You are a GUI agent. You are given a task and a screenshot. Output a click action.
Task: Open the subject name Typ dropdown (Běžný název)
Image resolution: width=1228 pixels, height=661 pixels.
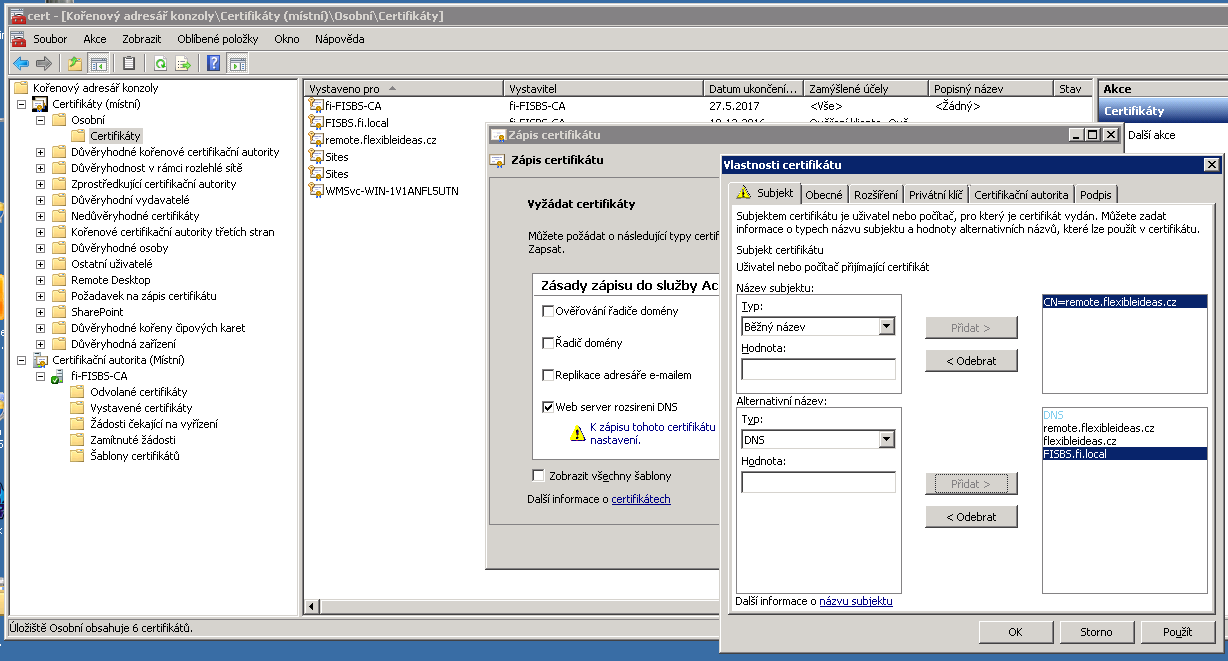[x=886, y=327]
